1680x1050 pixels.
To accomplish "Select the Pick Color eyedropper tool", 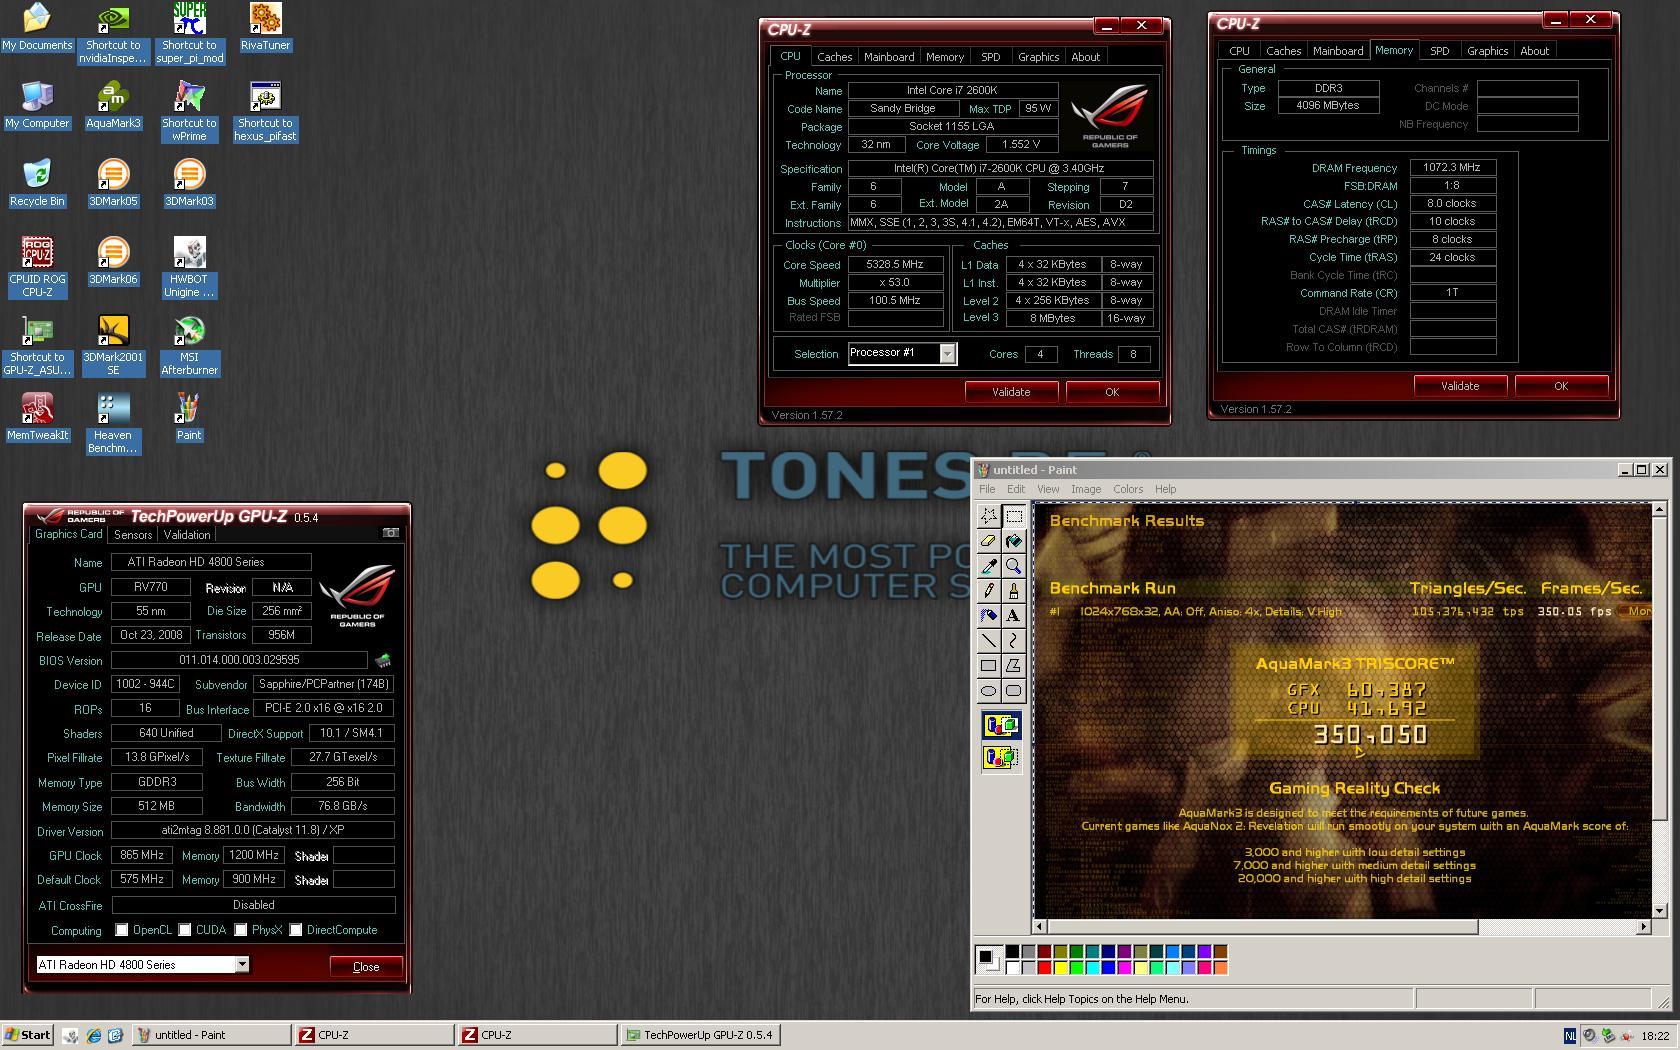I will pyautogui.click(x=988, y=566).
